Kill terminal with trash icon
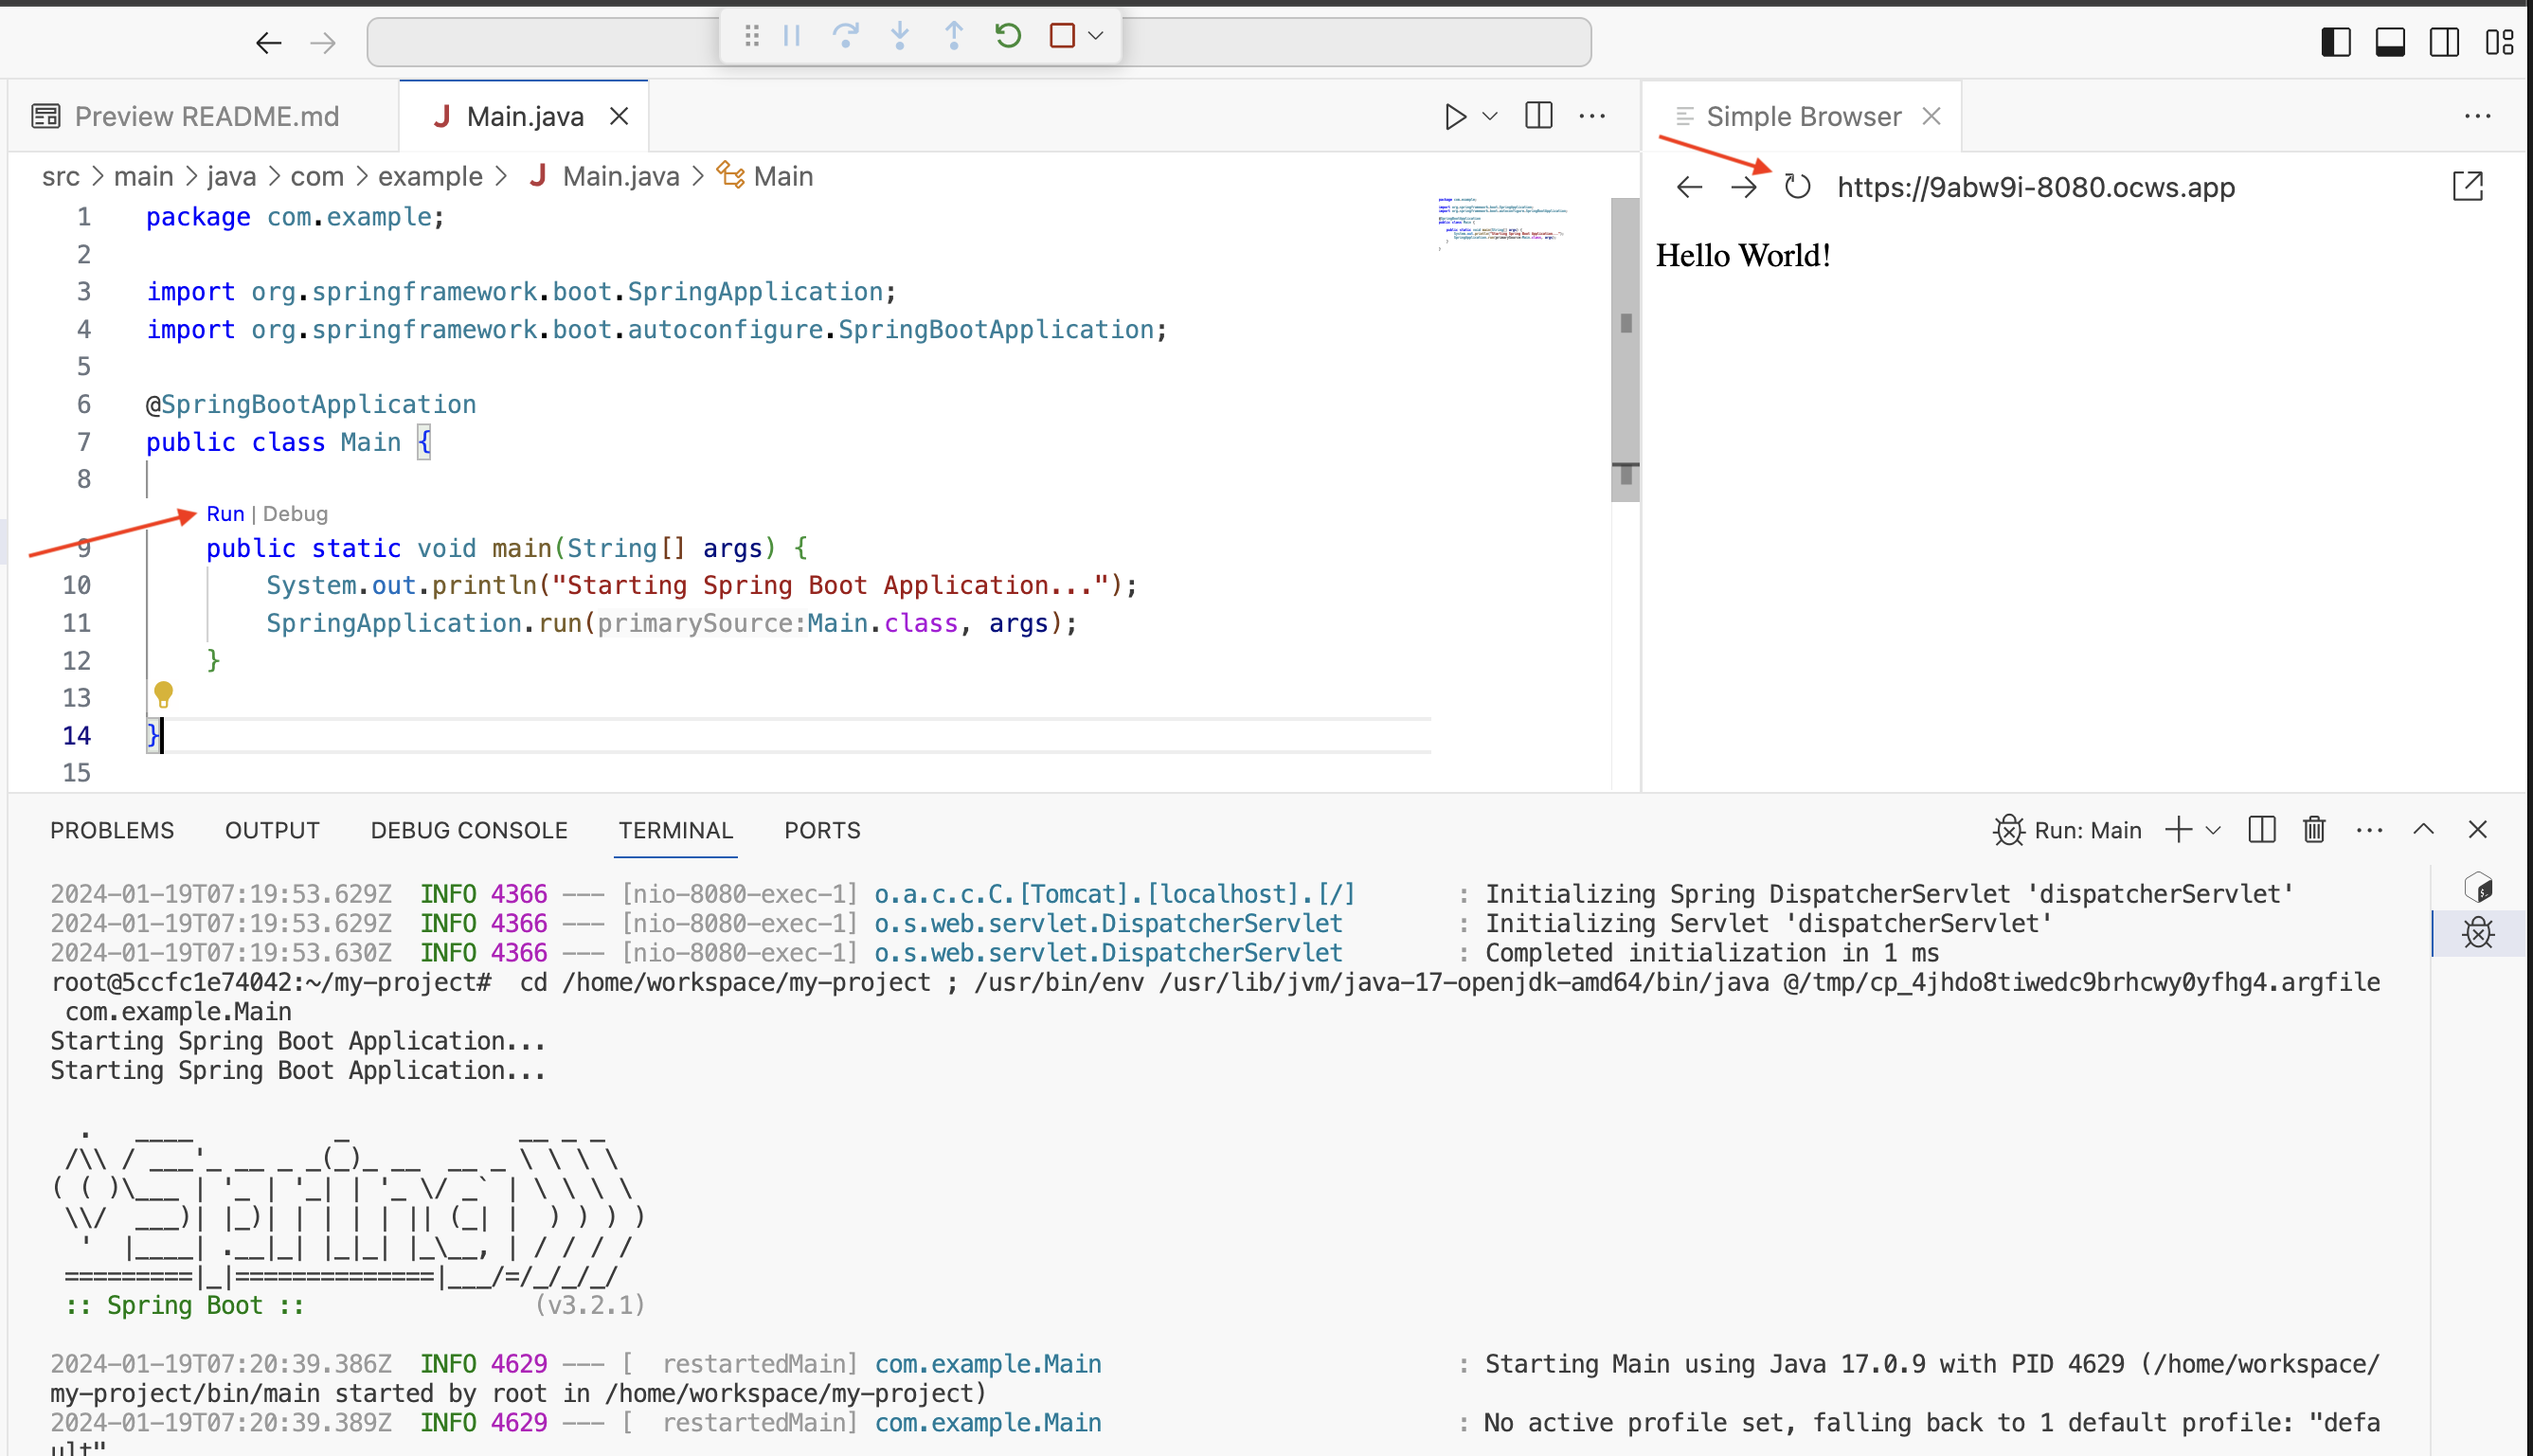 point(2314,830)
